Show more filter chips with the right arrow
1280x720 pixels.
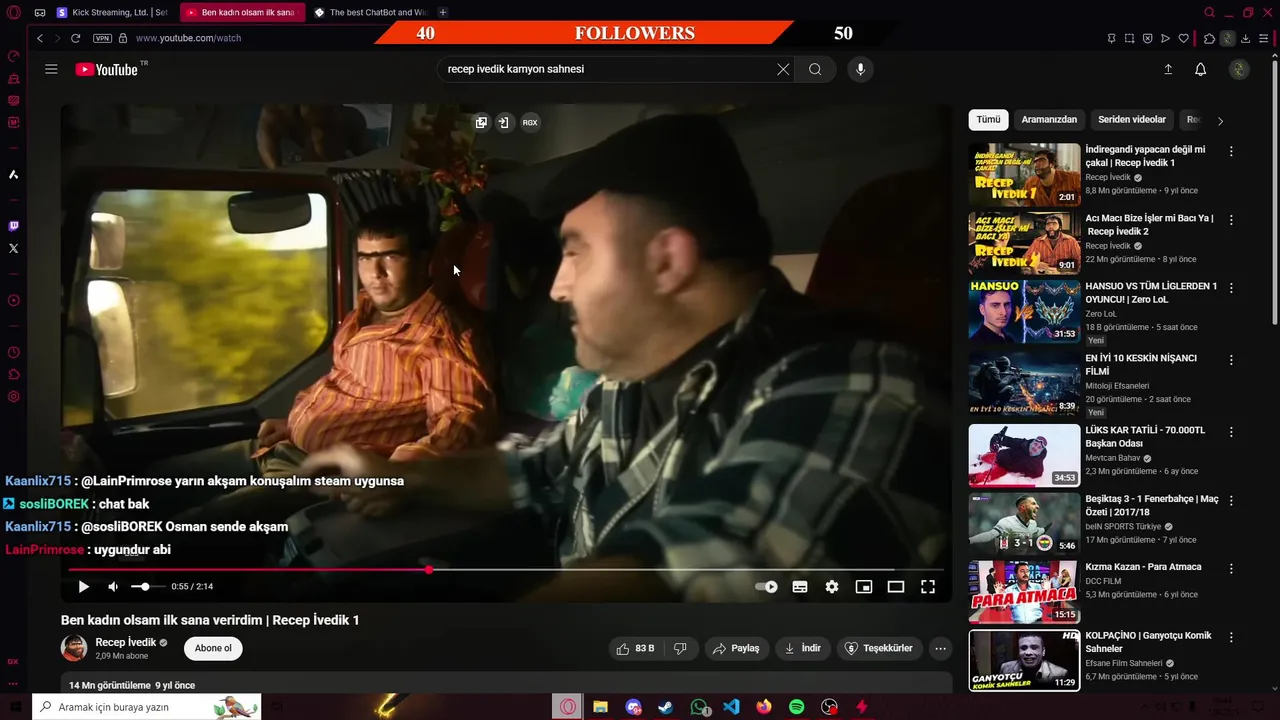click(x=1220, y=121)
